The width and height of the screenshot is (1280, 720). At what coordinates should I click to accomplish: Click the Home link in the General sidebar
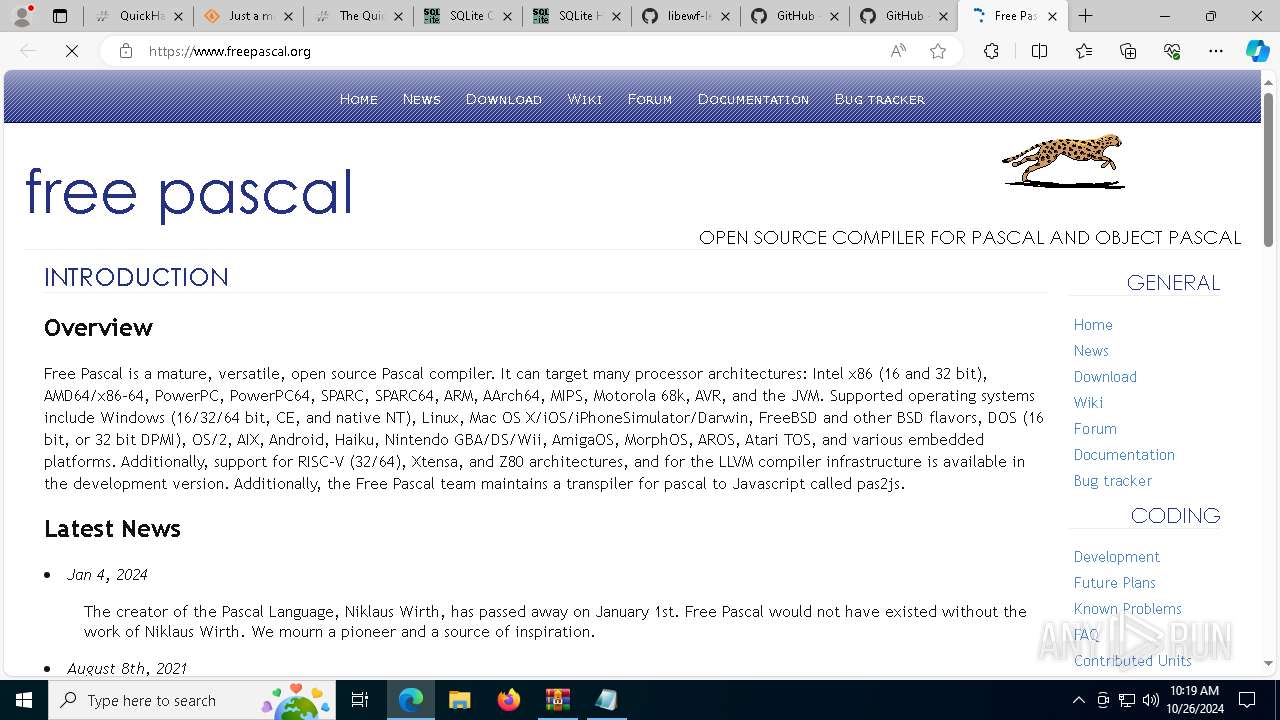pyautogui.click(x=1093, y=325)
